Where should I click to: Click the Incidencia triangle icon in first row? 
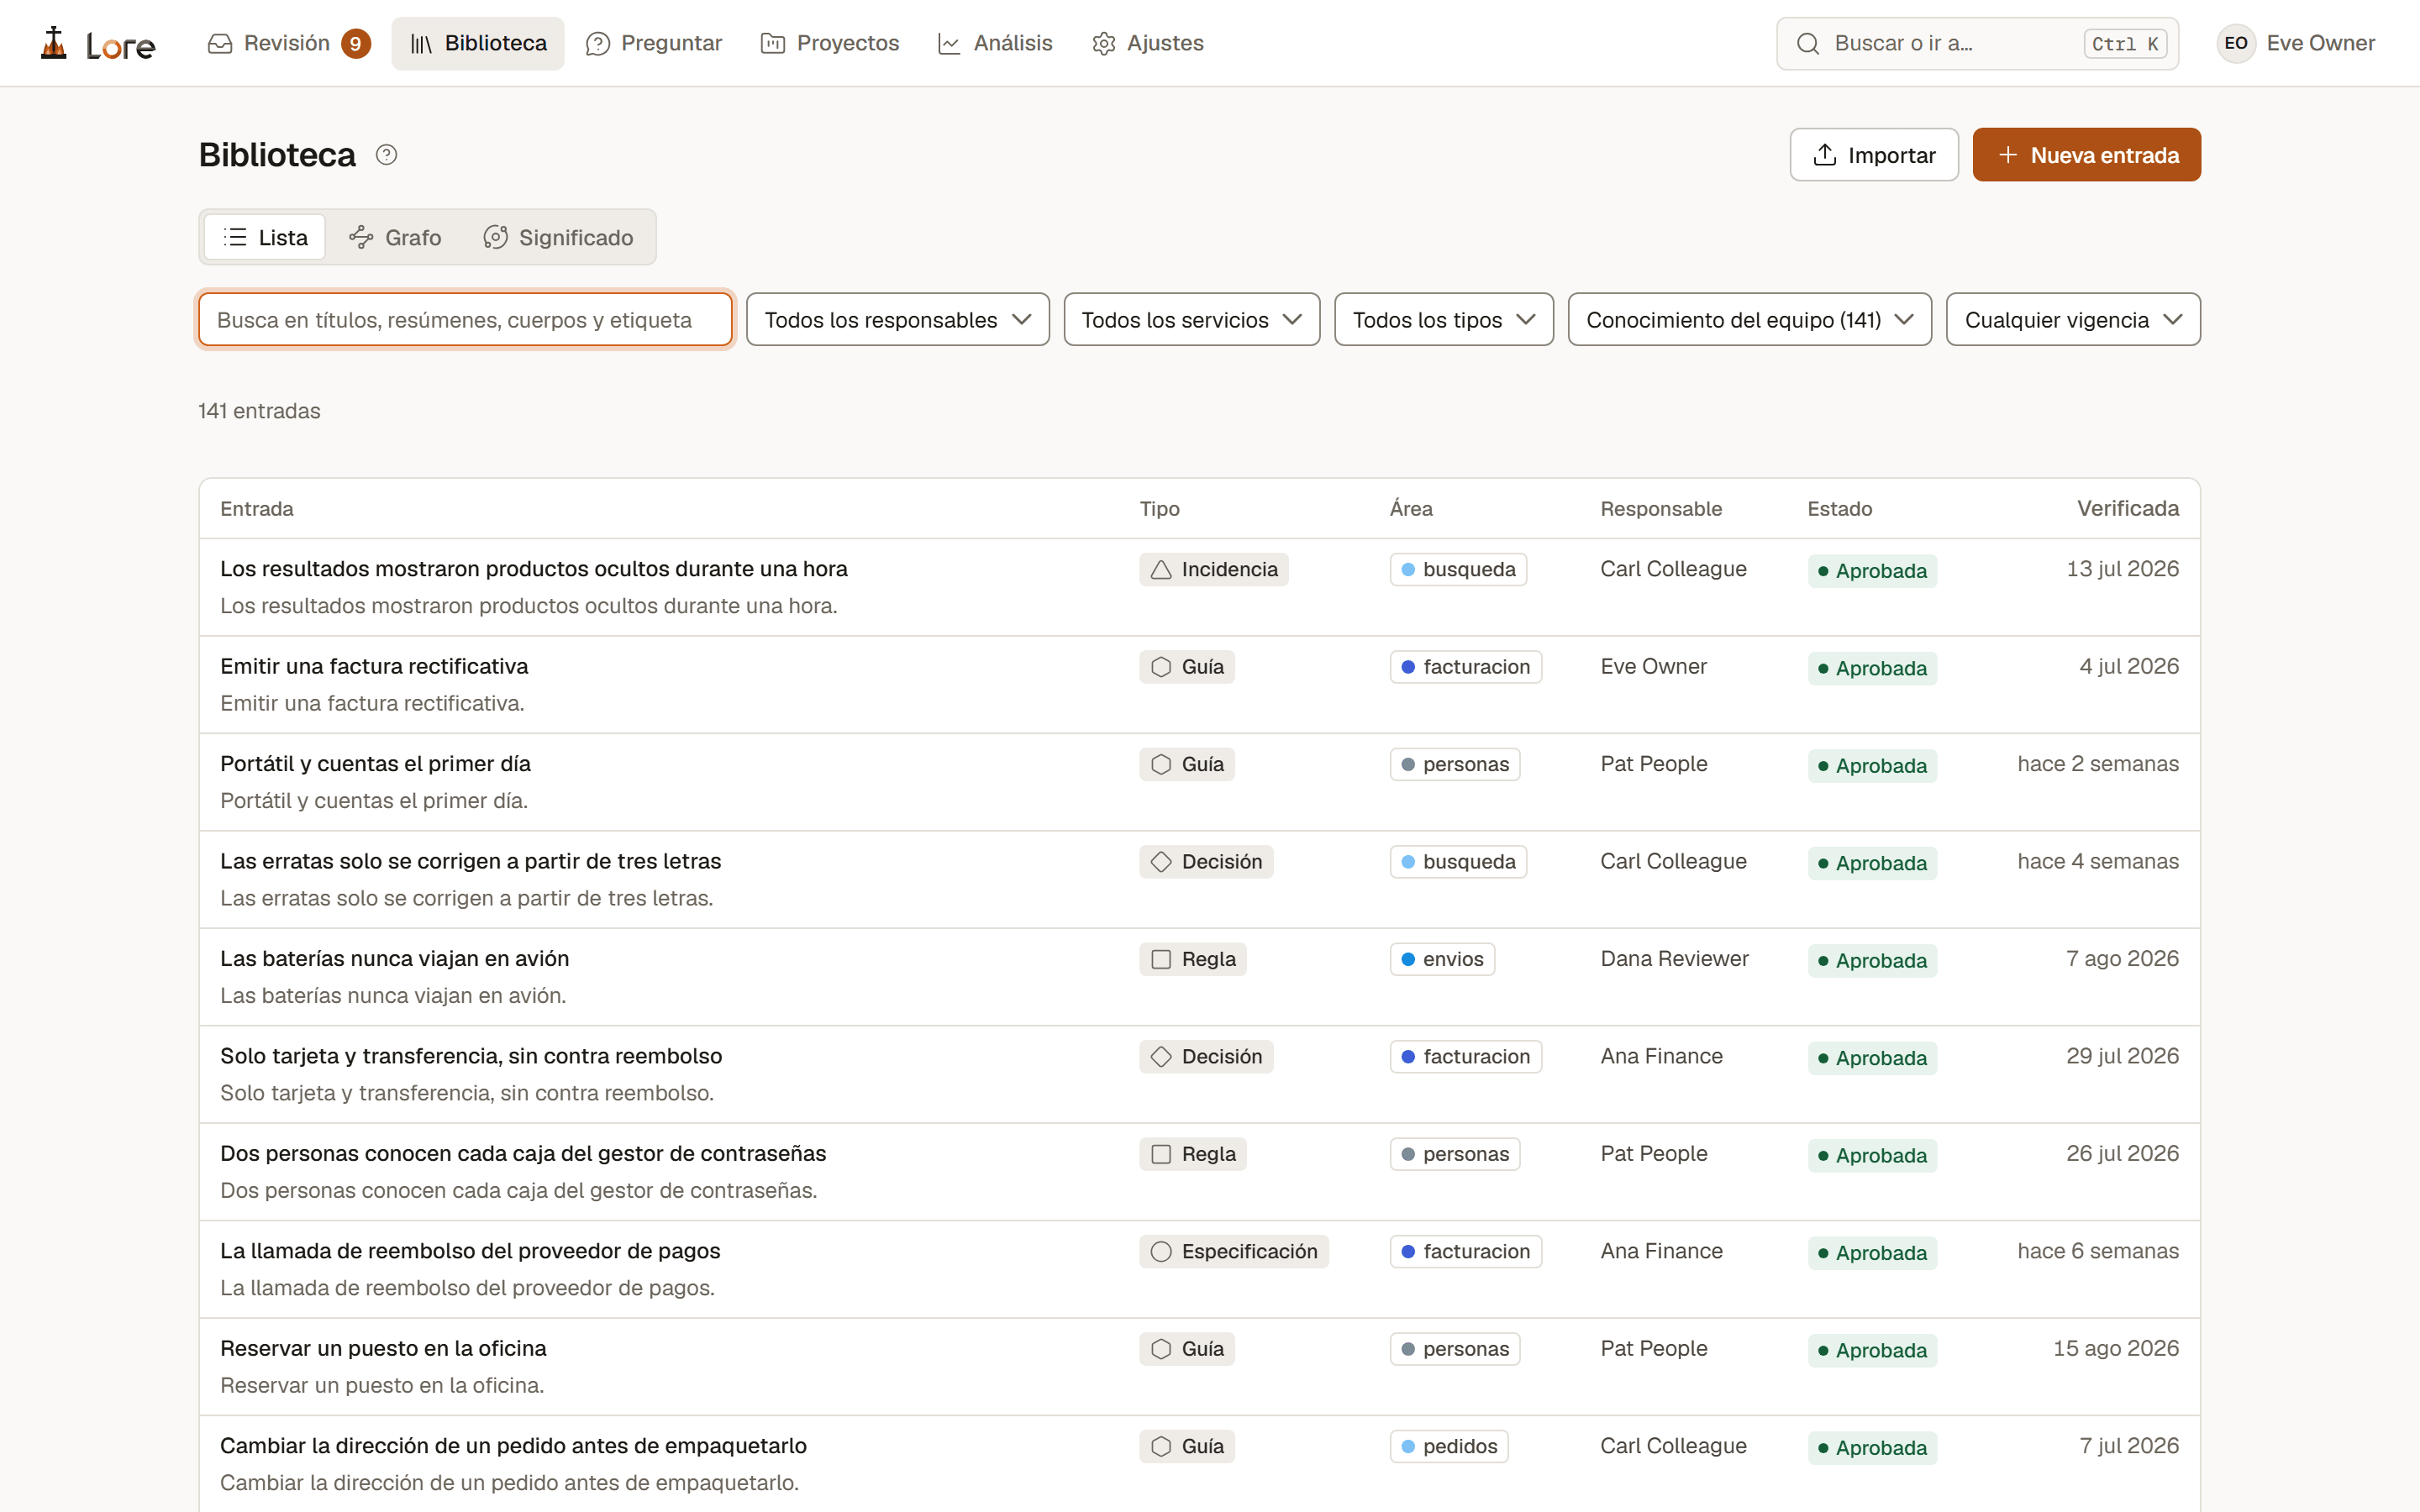pos(1160,569)
